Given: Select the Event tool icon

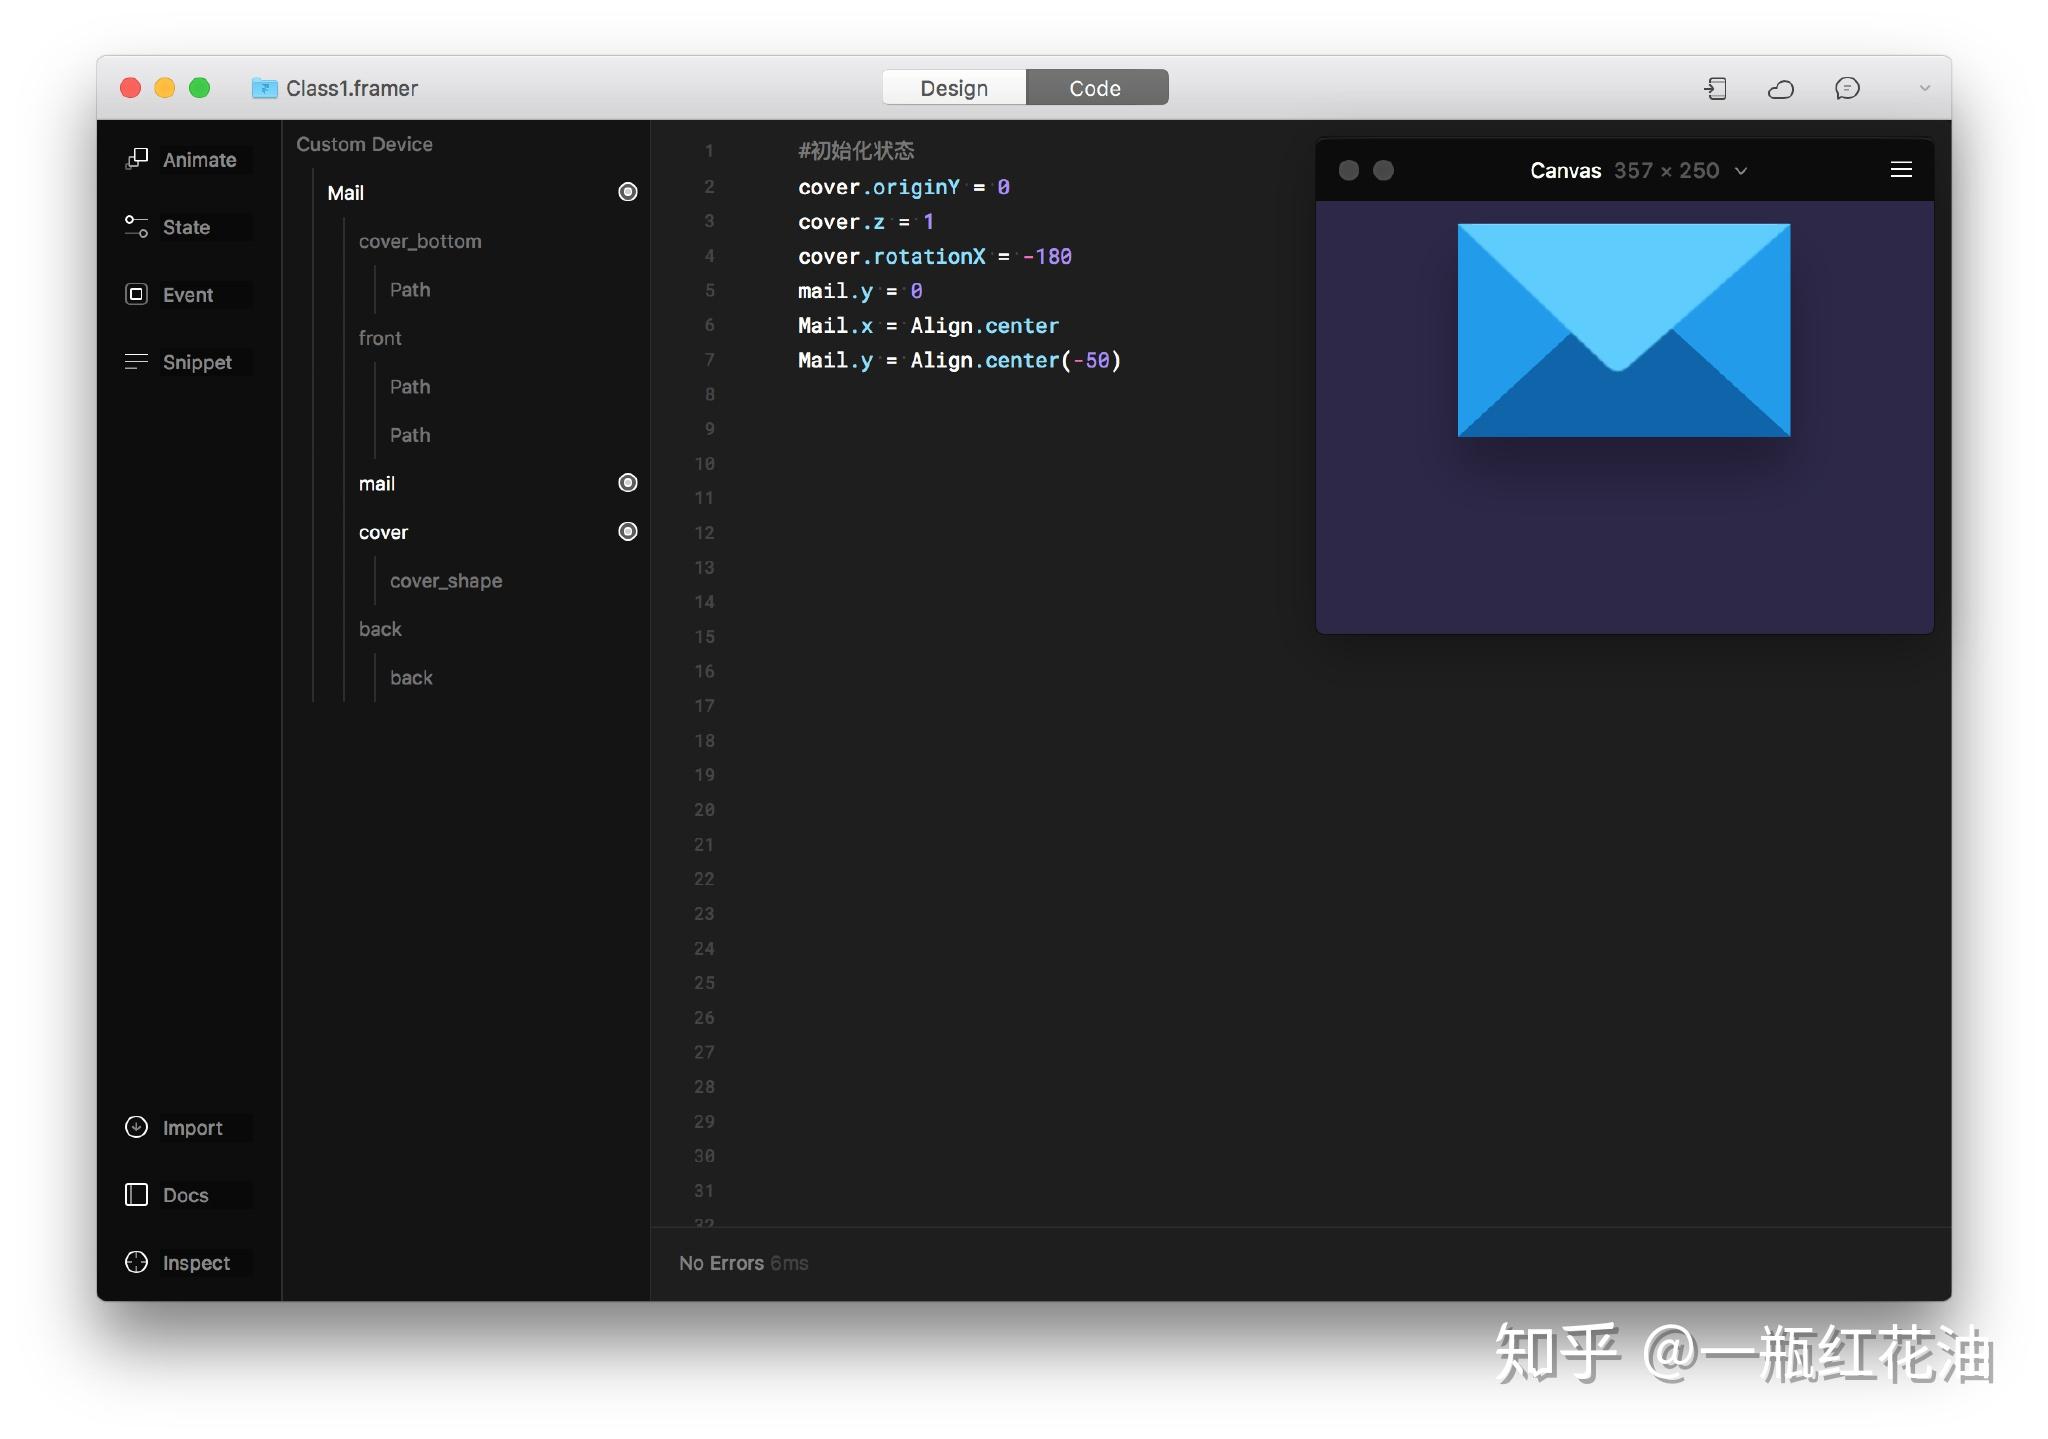Looking at the screenshot, I should point(137,294).
